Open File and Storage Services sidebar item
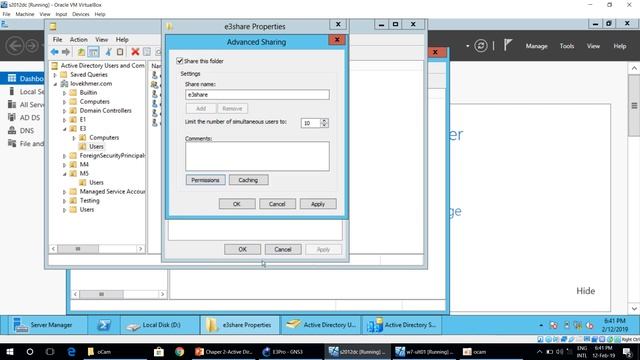640x360 pixels. pyautogui.click(x=25, y=144)
